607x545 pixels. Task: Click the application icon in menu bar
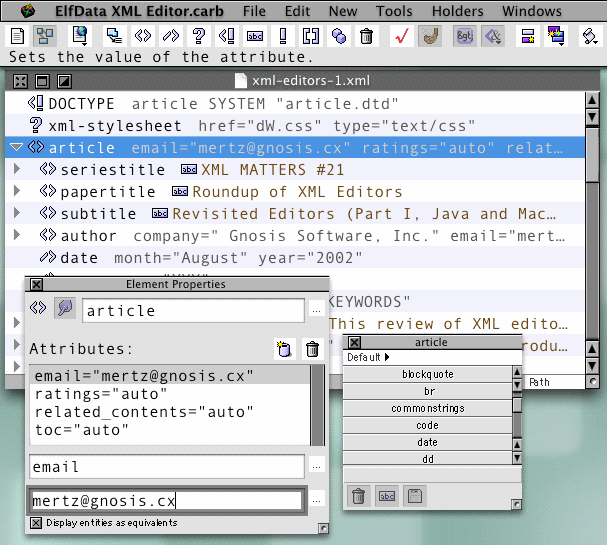(x=28, y=11)
